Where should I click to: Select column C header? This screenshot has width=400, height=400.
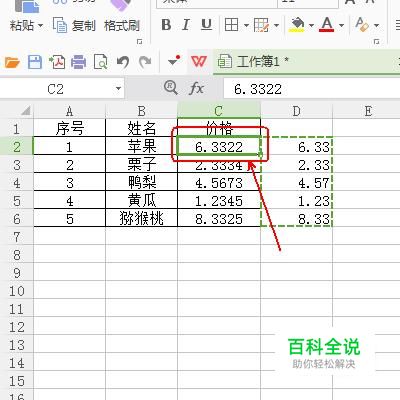[219, 111]
